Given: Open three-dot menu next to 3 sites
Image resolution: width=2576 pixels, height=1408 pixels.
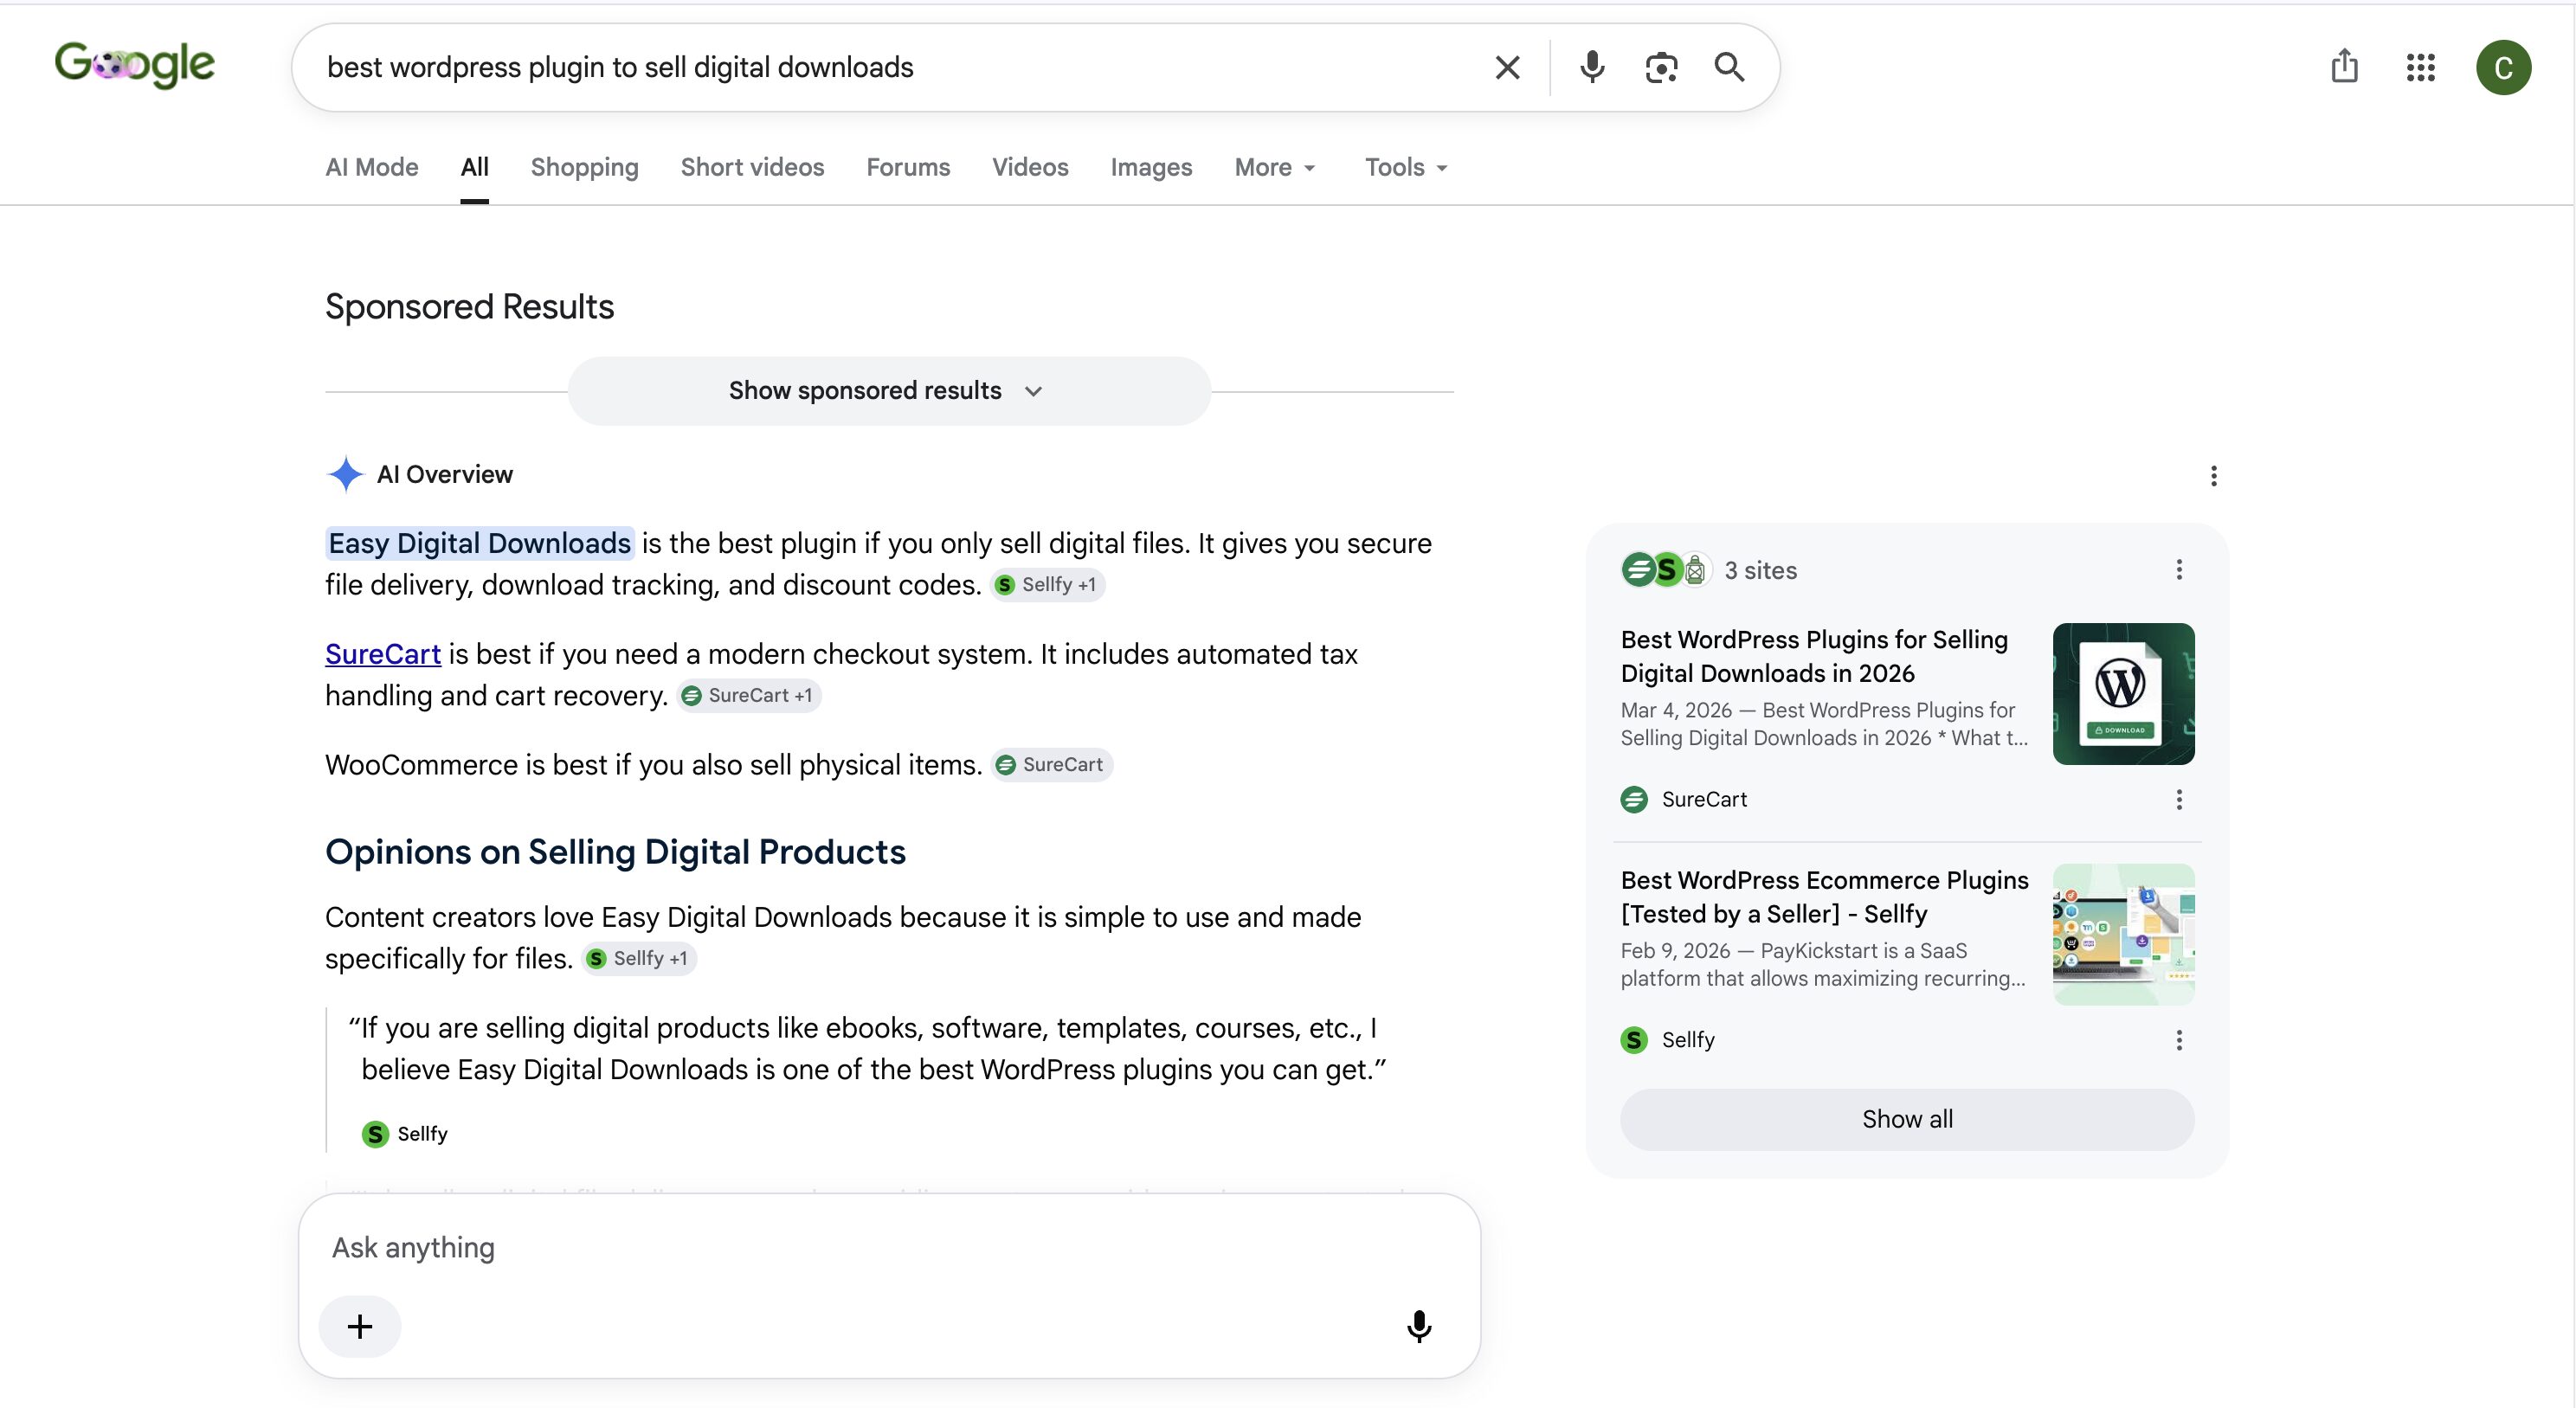Looking at the screenshot, I should point(2179,570).
